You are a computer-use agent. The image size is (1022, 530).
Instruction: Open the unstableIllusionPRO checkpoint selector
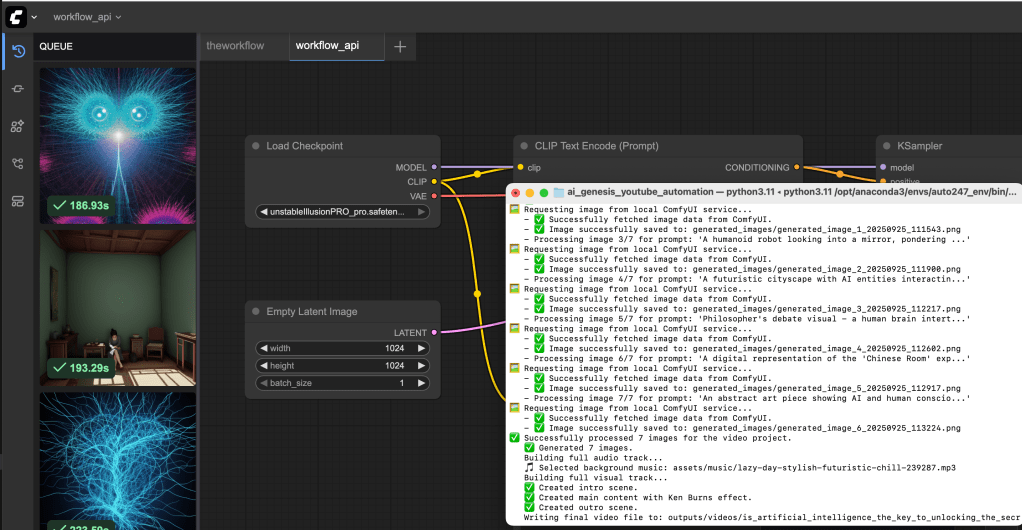342,212
